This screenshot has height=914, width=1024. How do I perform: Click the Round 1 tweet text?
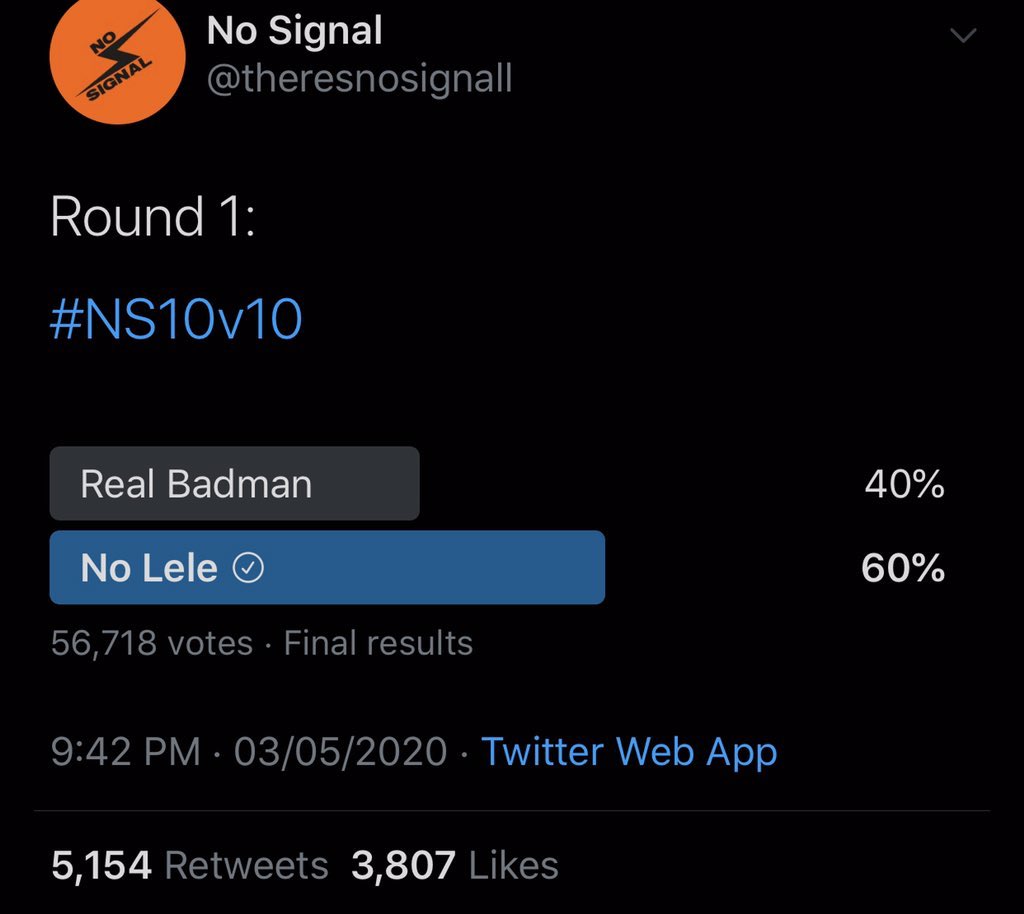pyautogui.click(x=152, y=217)
